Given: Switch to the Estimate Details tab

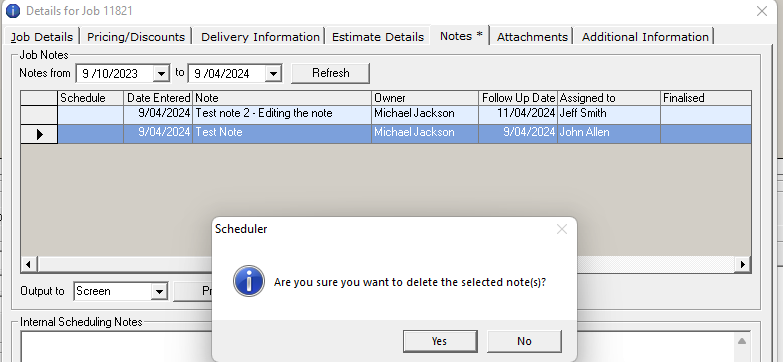Looking at the screenshot, I should pos(378,37).
